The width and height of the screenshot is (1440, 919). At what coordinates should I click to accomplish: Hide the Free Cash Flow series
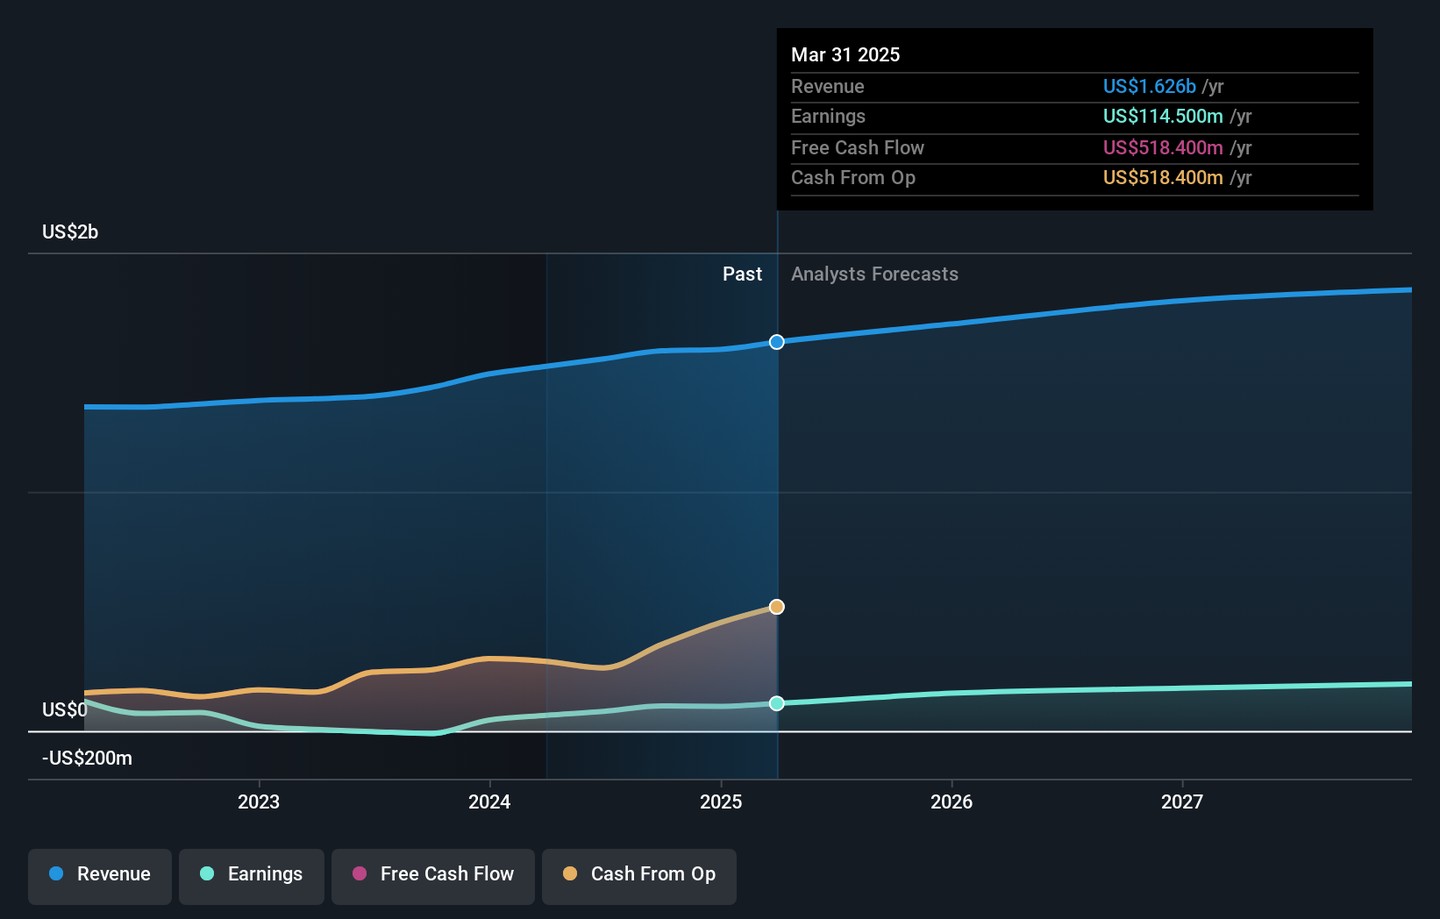[x=433, y=875]
